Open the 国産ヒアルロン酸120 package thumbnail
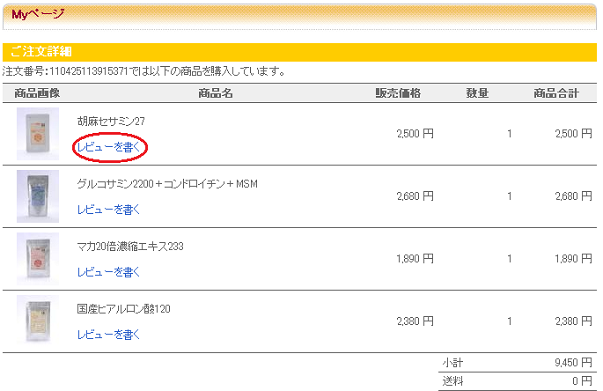The image size is (603, 391). 38,320
